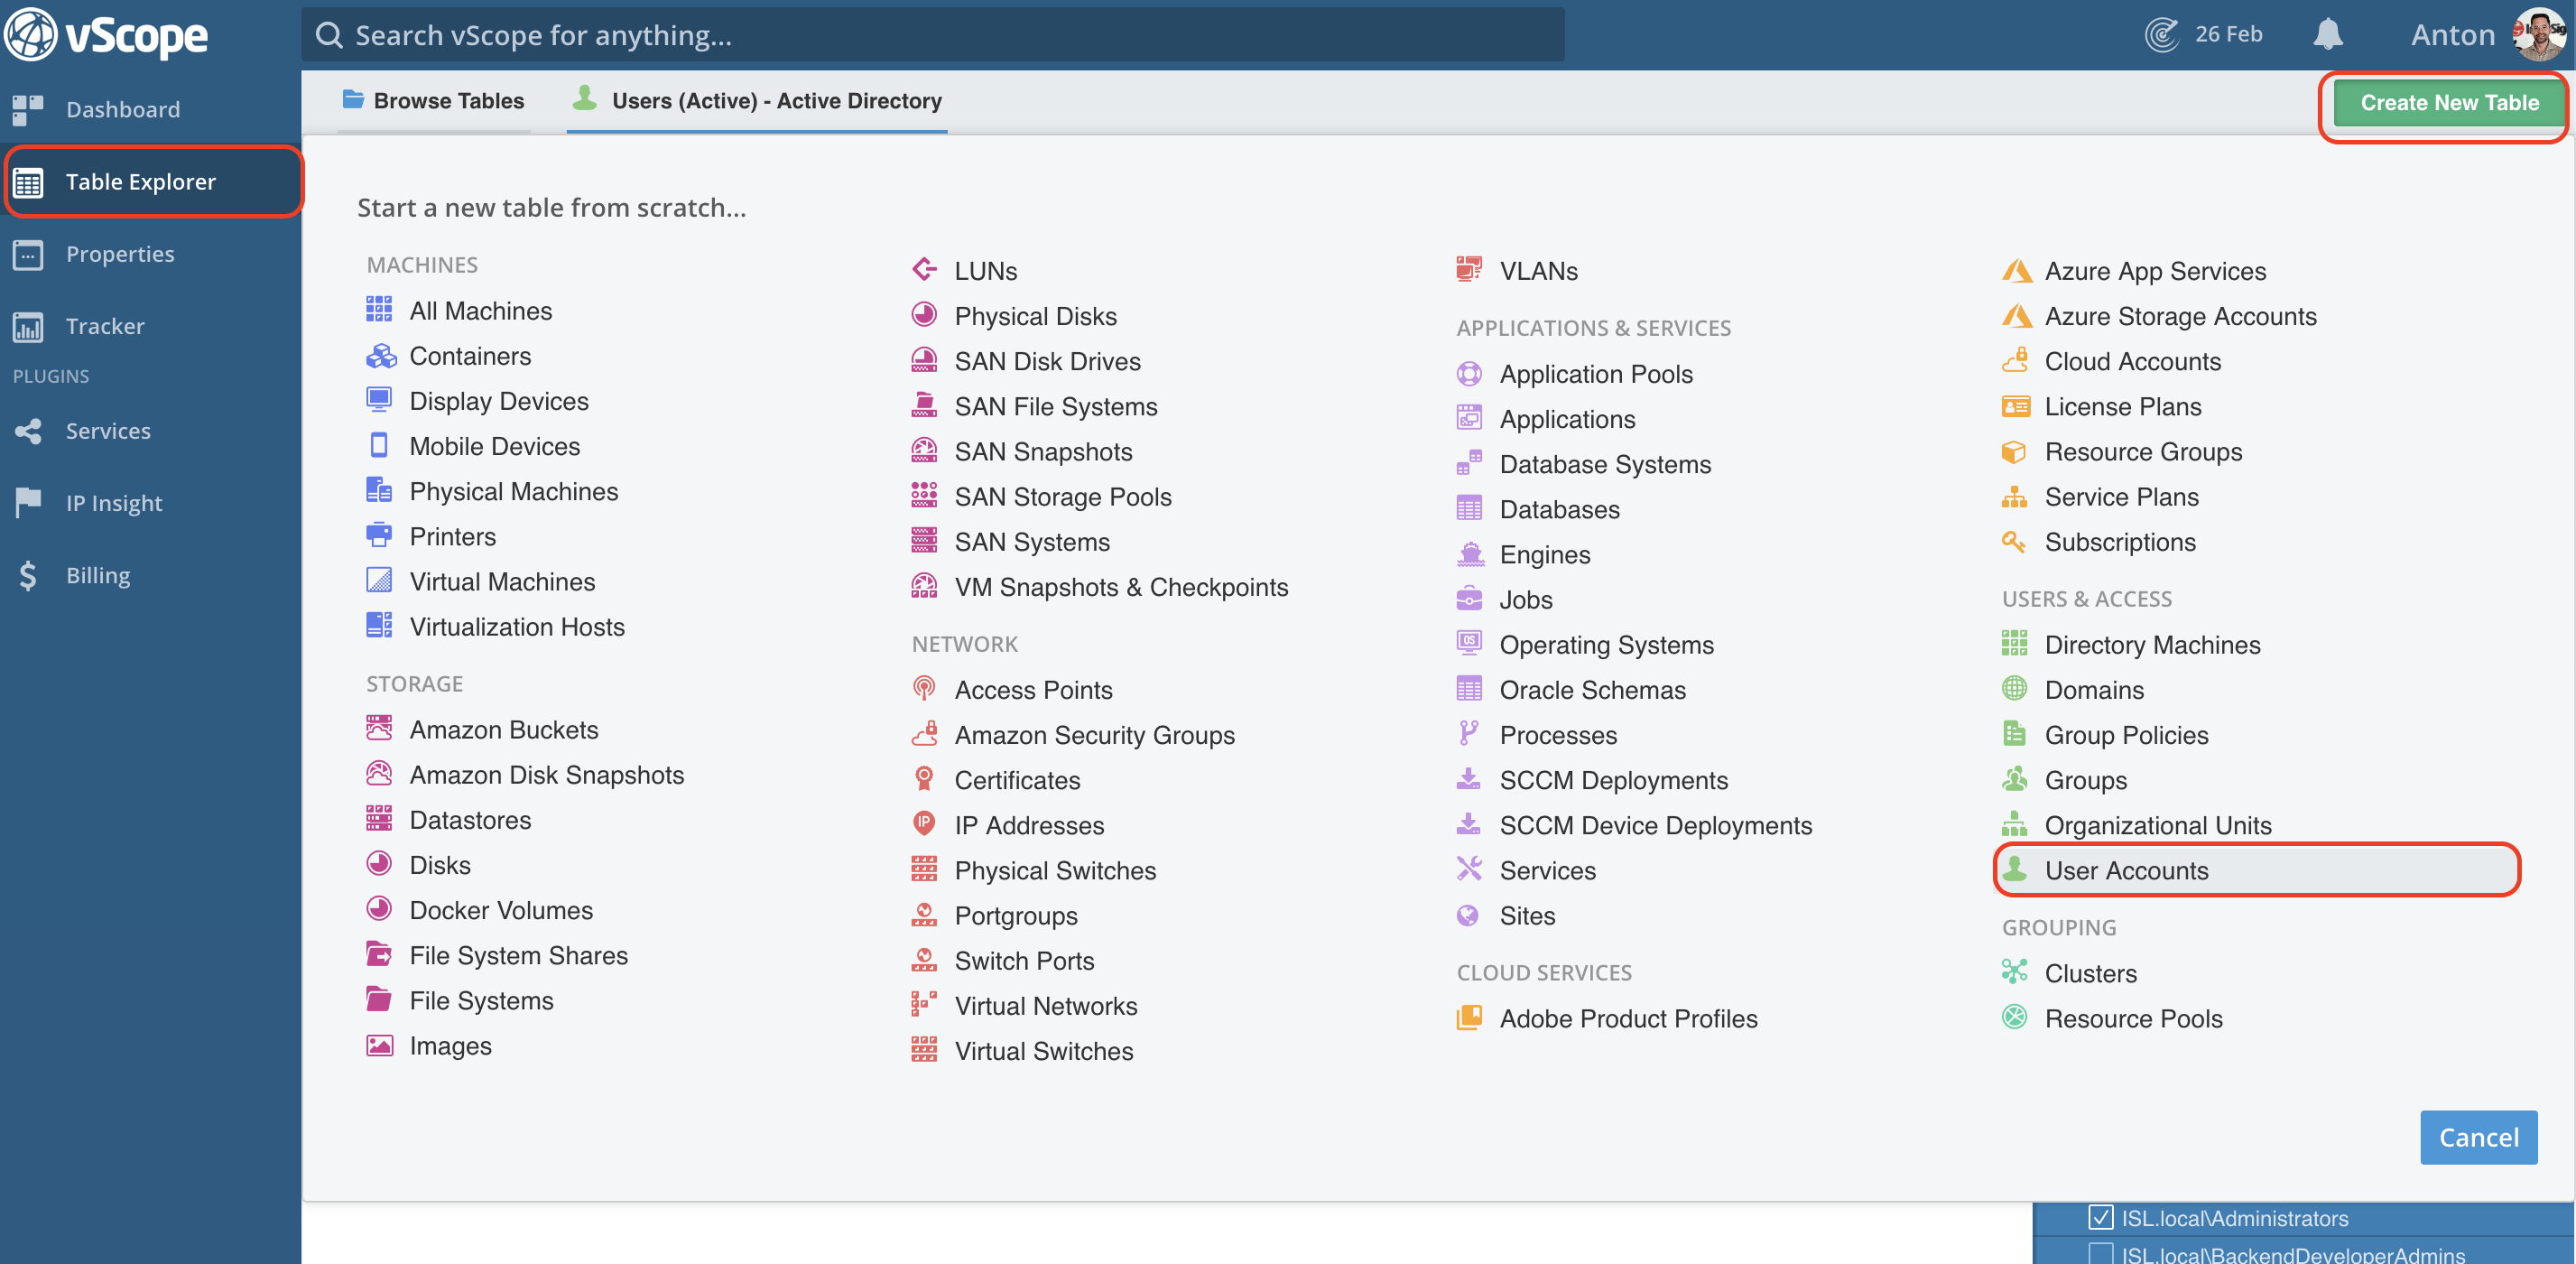Click the Domains globe icon
Viewport: 2576px width, 1264px height.
coord(2014,688)
